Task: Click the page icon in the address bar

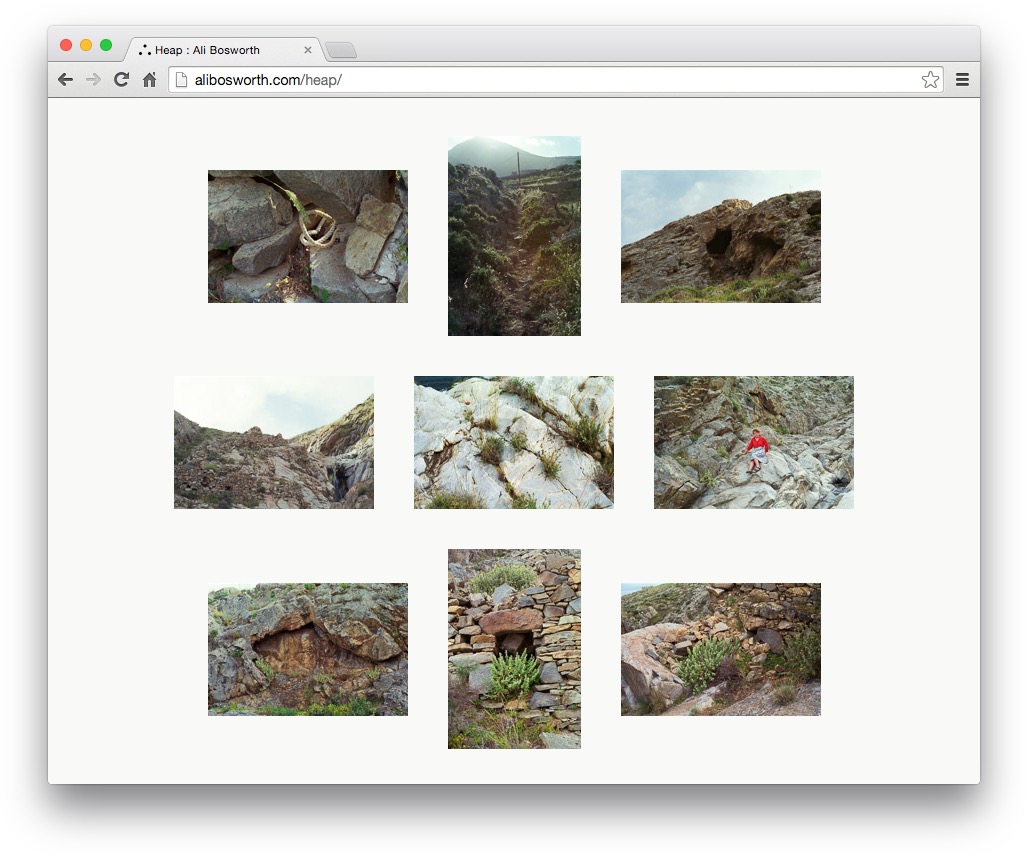Action: point(182,80)
